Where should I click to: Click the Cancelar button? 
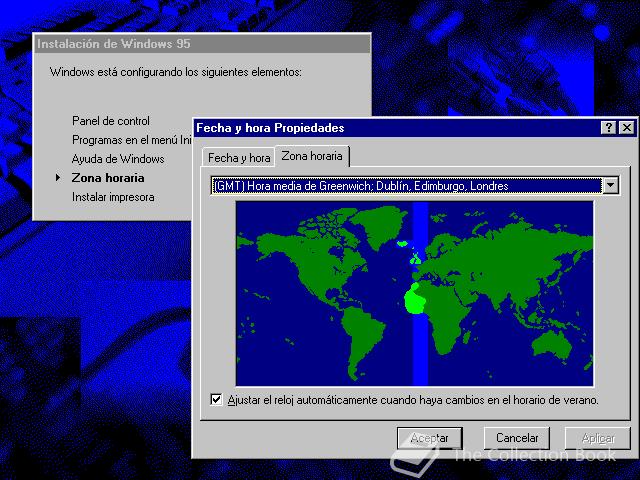517,438
